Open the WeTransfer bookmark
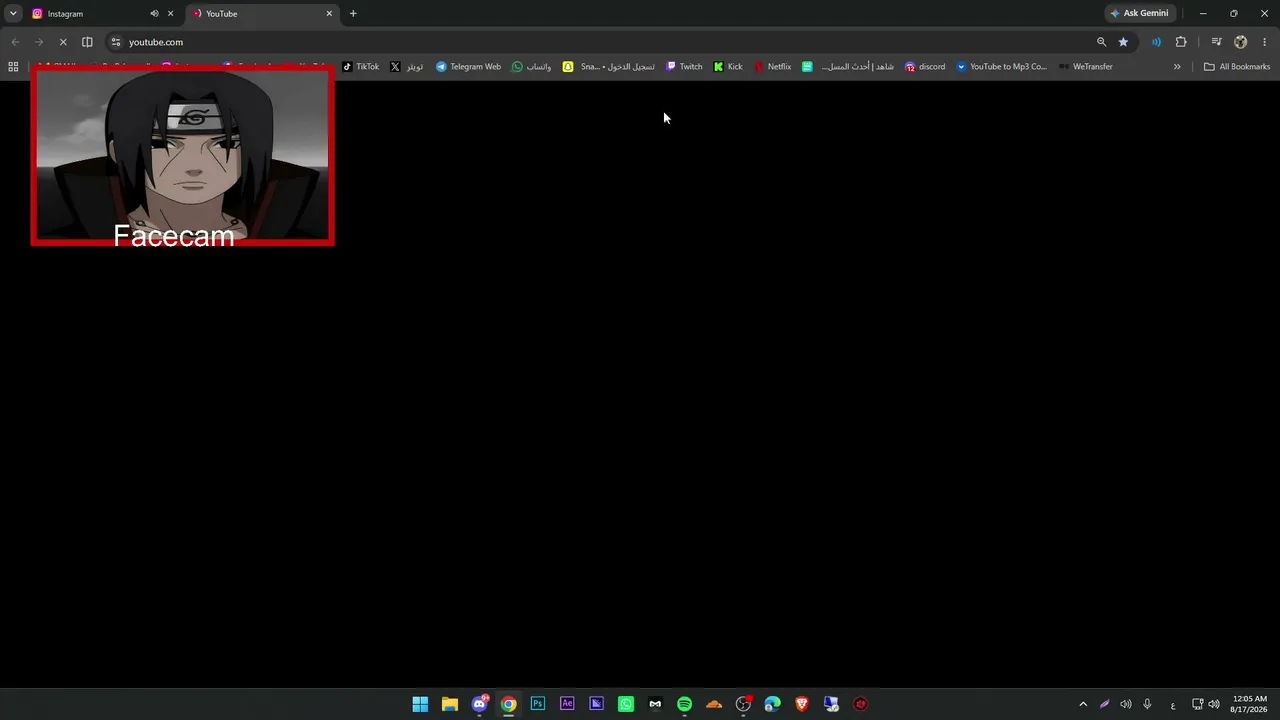1280x720 pixels. [x=1085, y=67]
